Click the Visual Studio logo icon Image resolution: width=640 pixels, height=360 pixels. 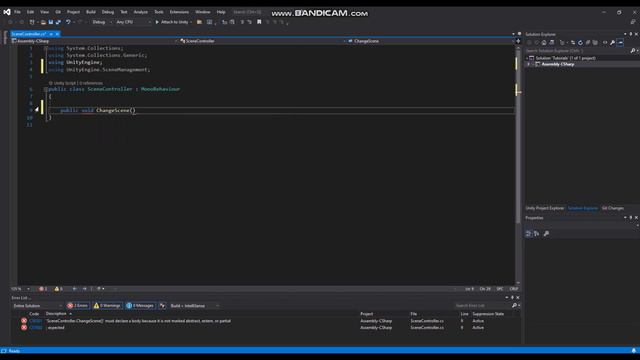click(7, 12)
